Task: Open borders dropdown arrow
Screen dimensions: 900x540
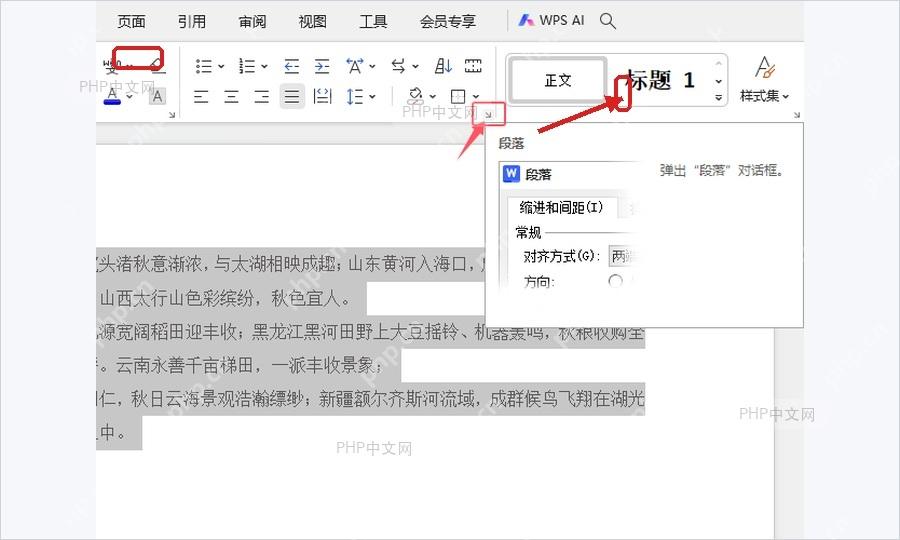Action: pos(475,96)
